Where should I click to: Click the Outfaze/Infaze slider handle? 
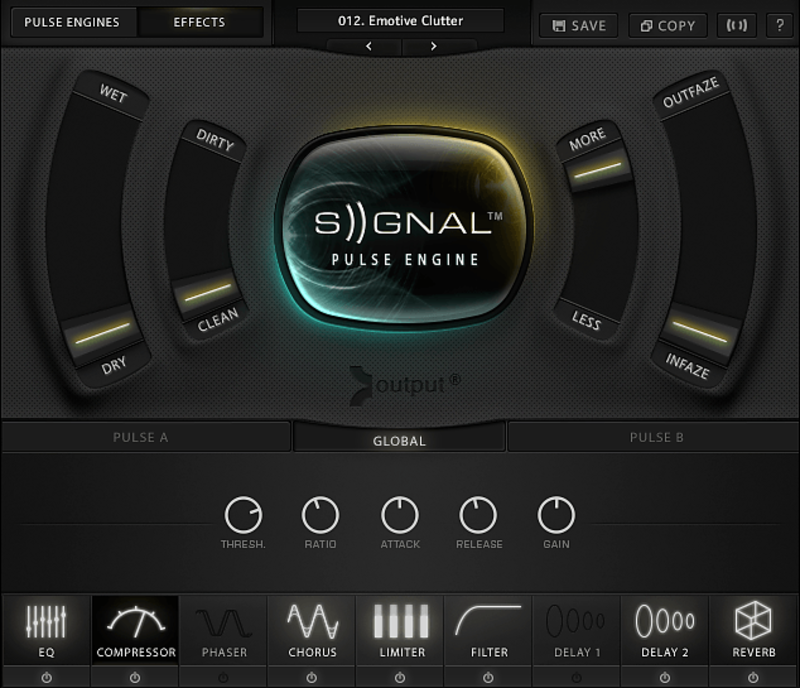coord(699,331)
